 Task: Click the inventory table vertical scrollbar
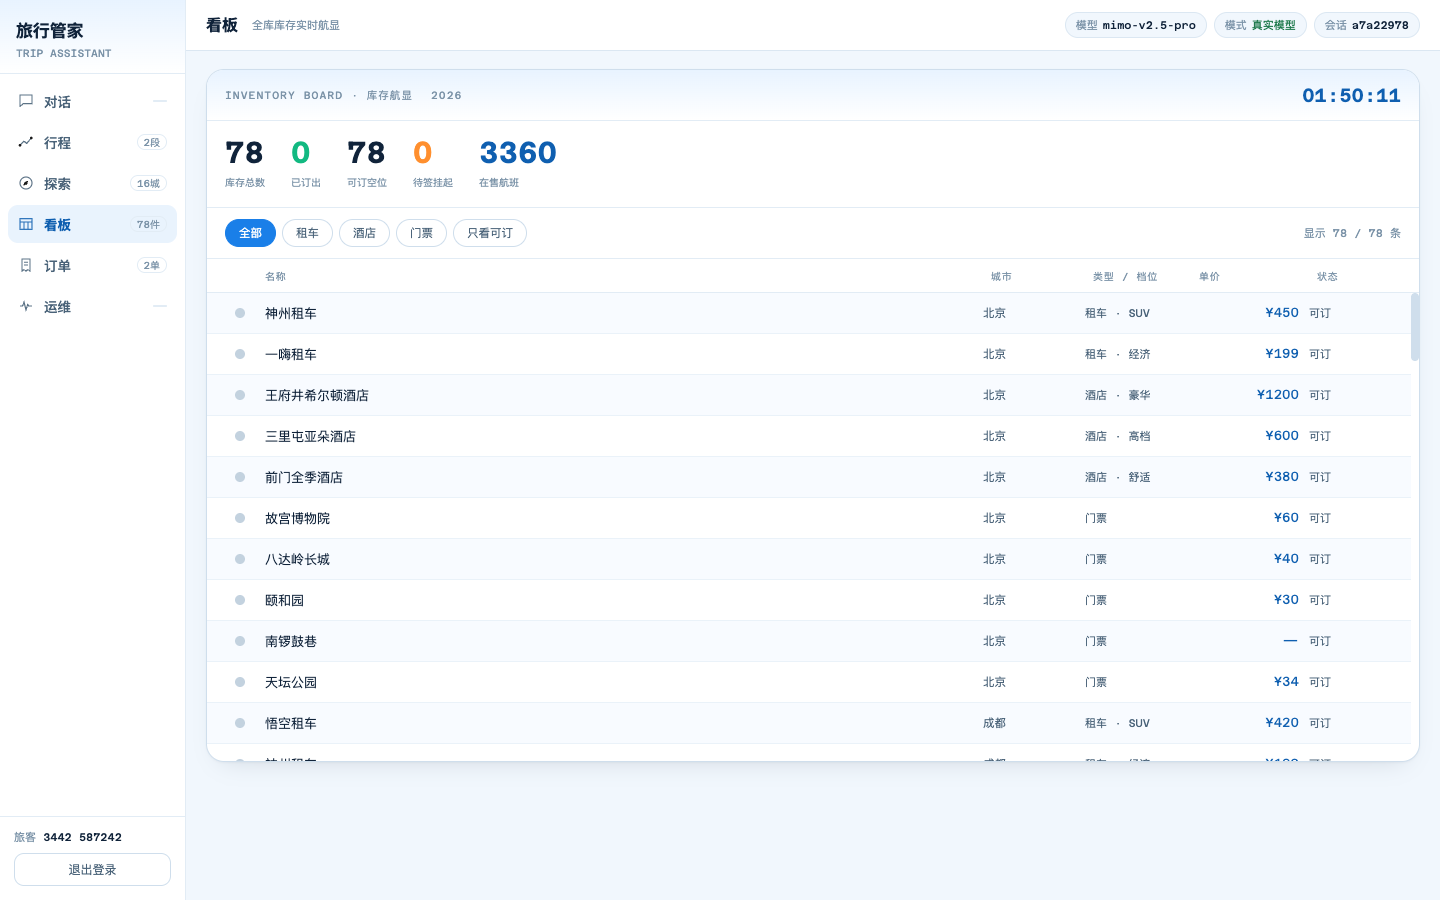click(1415, 327)
